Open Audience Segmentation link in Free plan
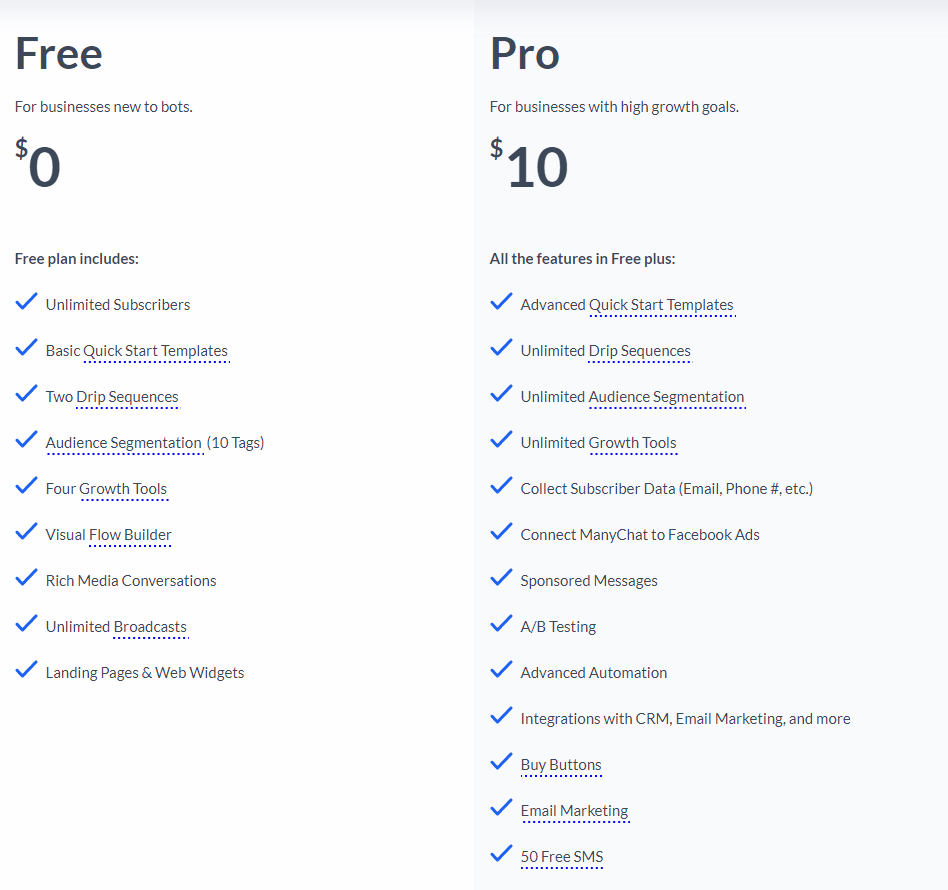The image size is (948, 890). coord(124,443)
